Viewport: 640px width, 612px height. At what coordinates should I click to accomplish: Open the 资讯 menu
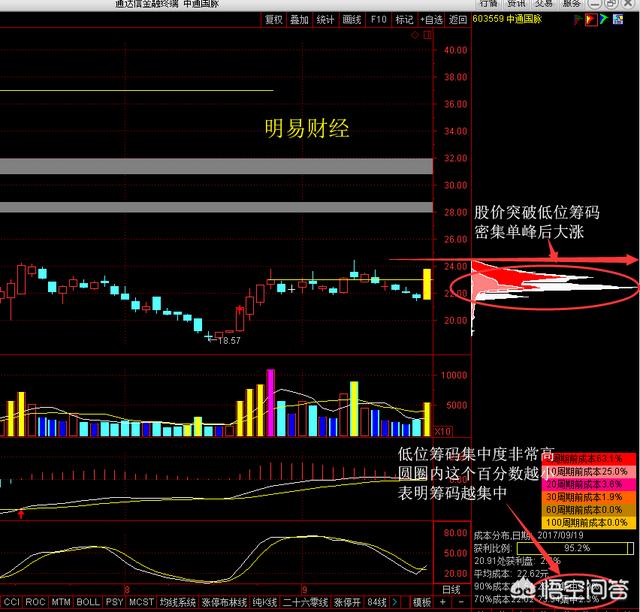click(x=516, y=3)
